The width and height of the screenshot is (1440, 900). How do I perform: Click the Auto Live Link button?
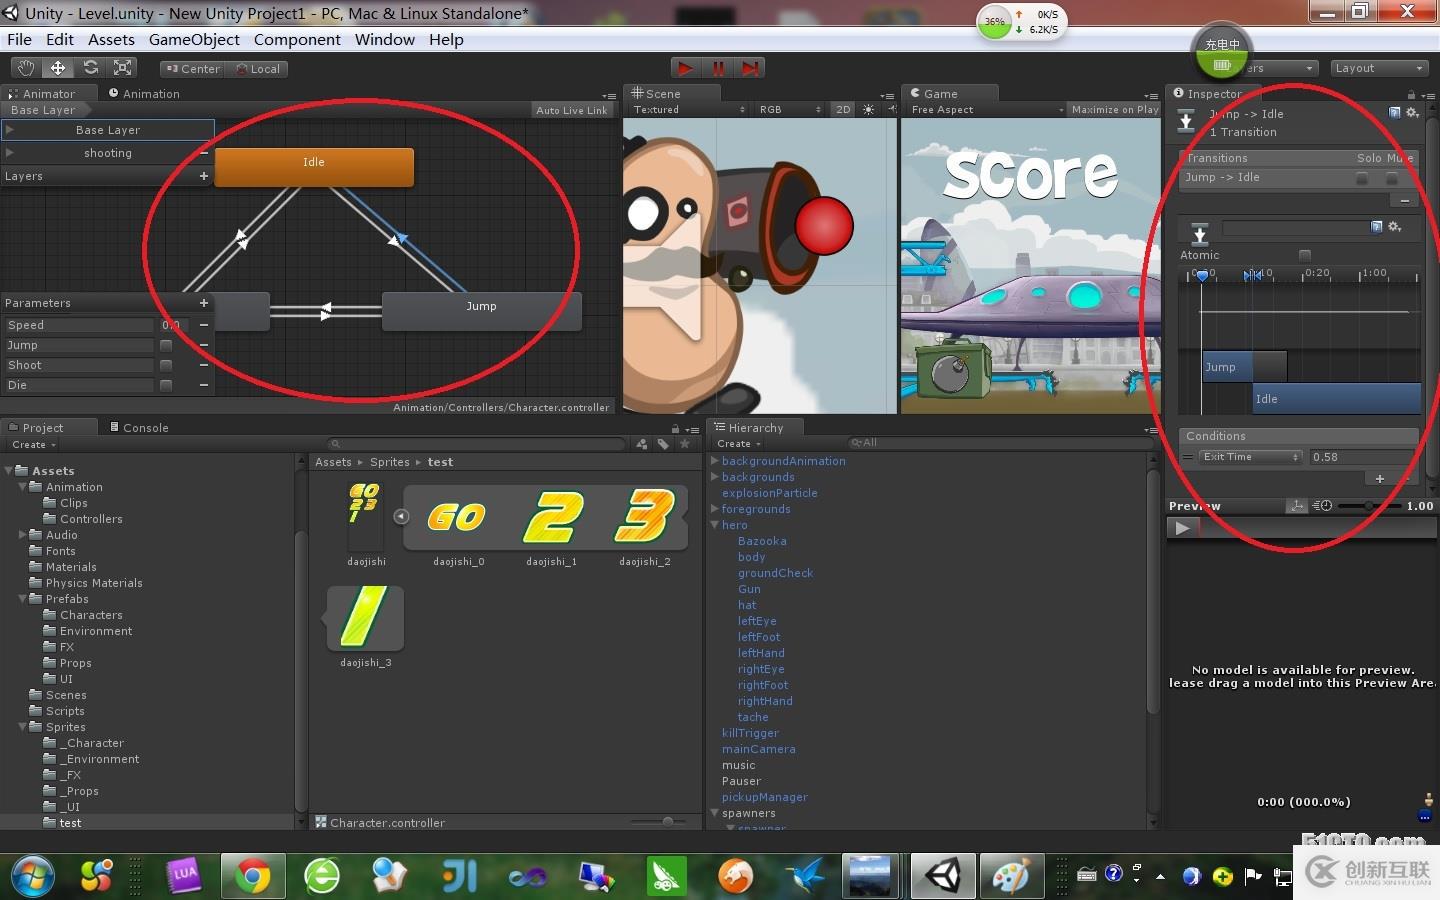click(571, 110)
